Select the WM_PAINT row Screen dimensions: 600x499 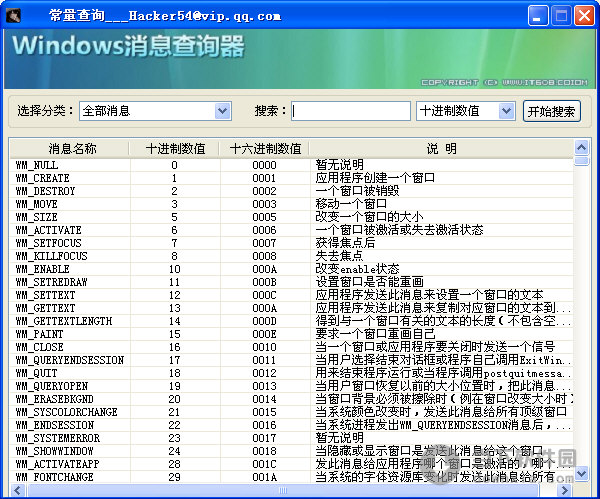point(292,334)
